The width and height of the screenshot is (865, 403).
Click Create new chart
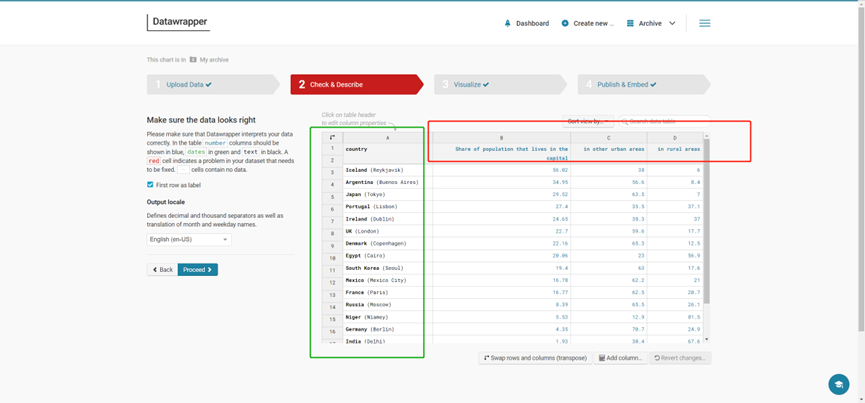click(588, 23)
